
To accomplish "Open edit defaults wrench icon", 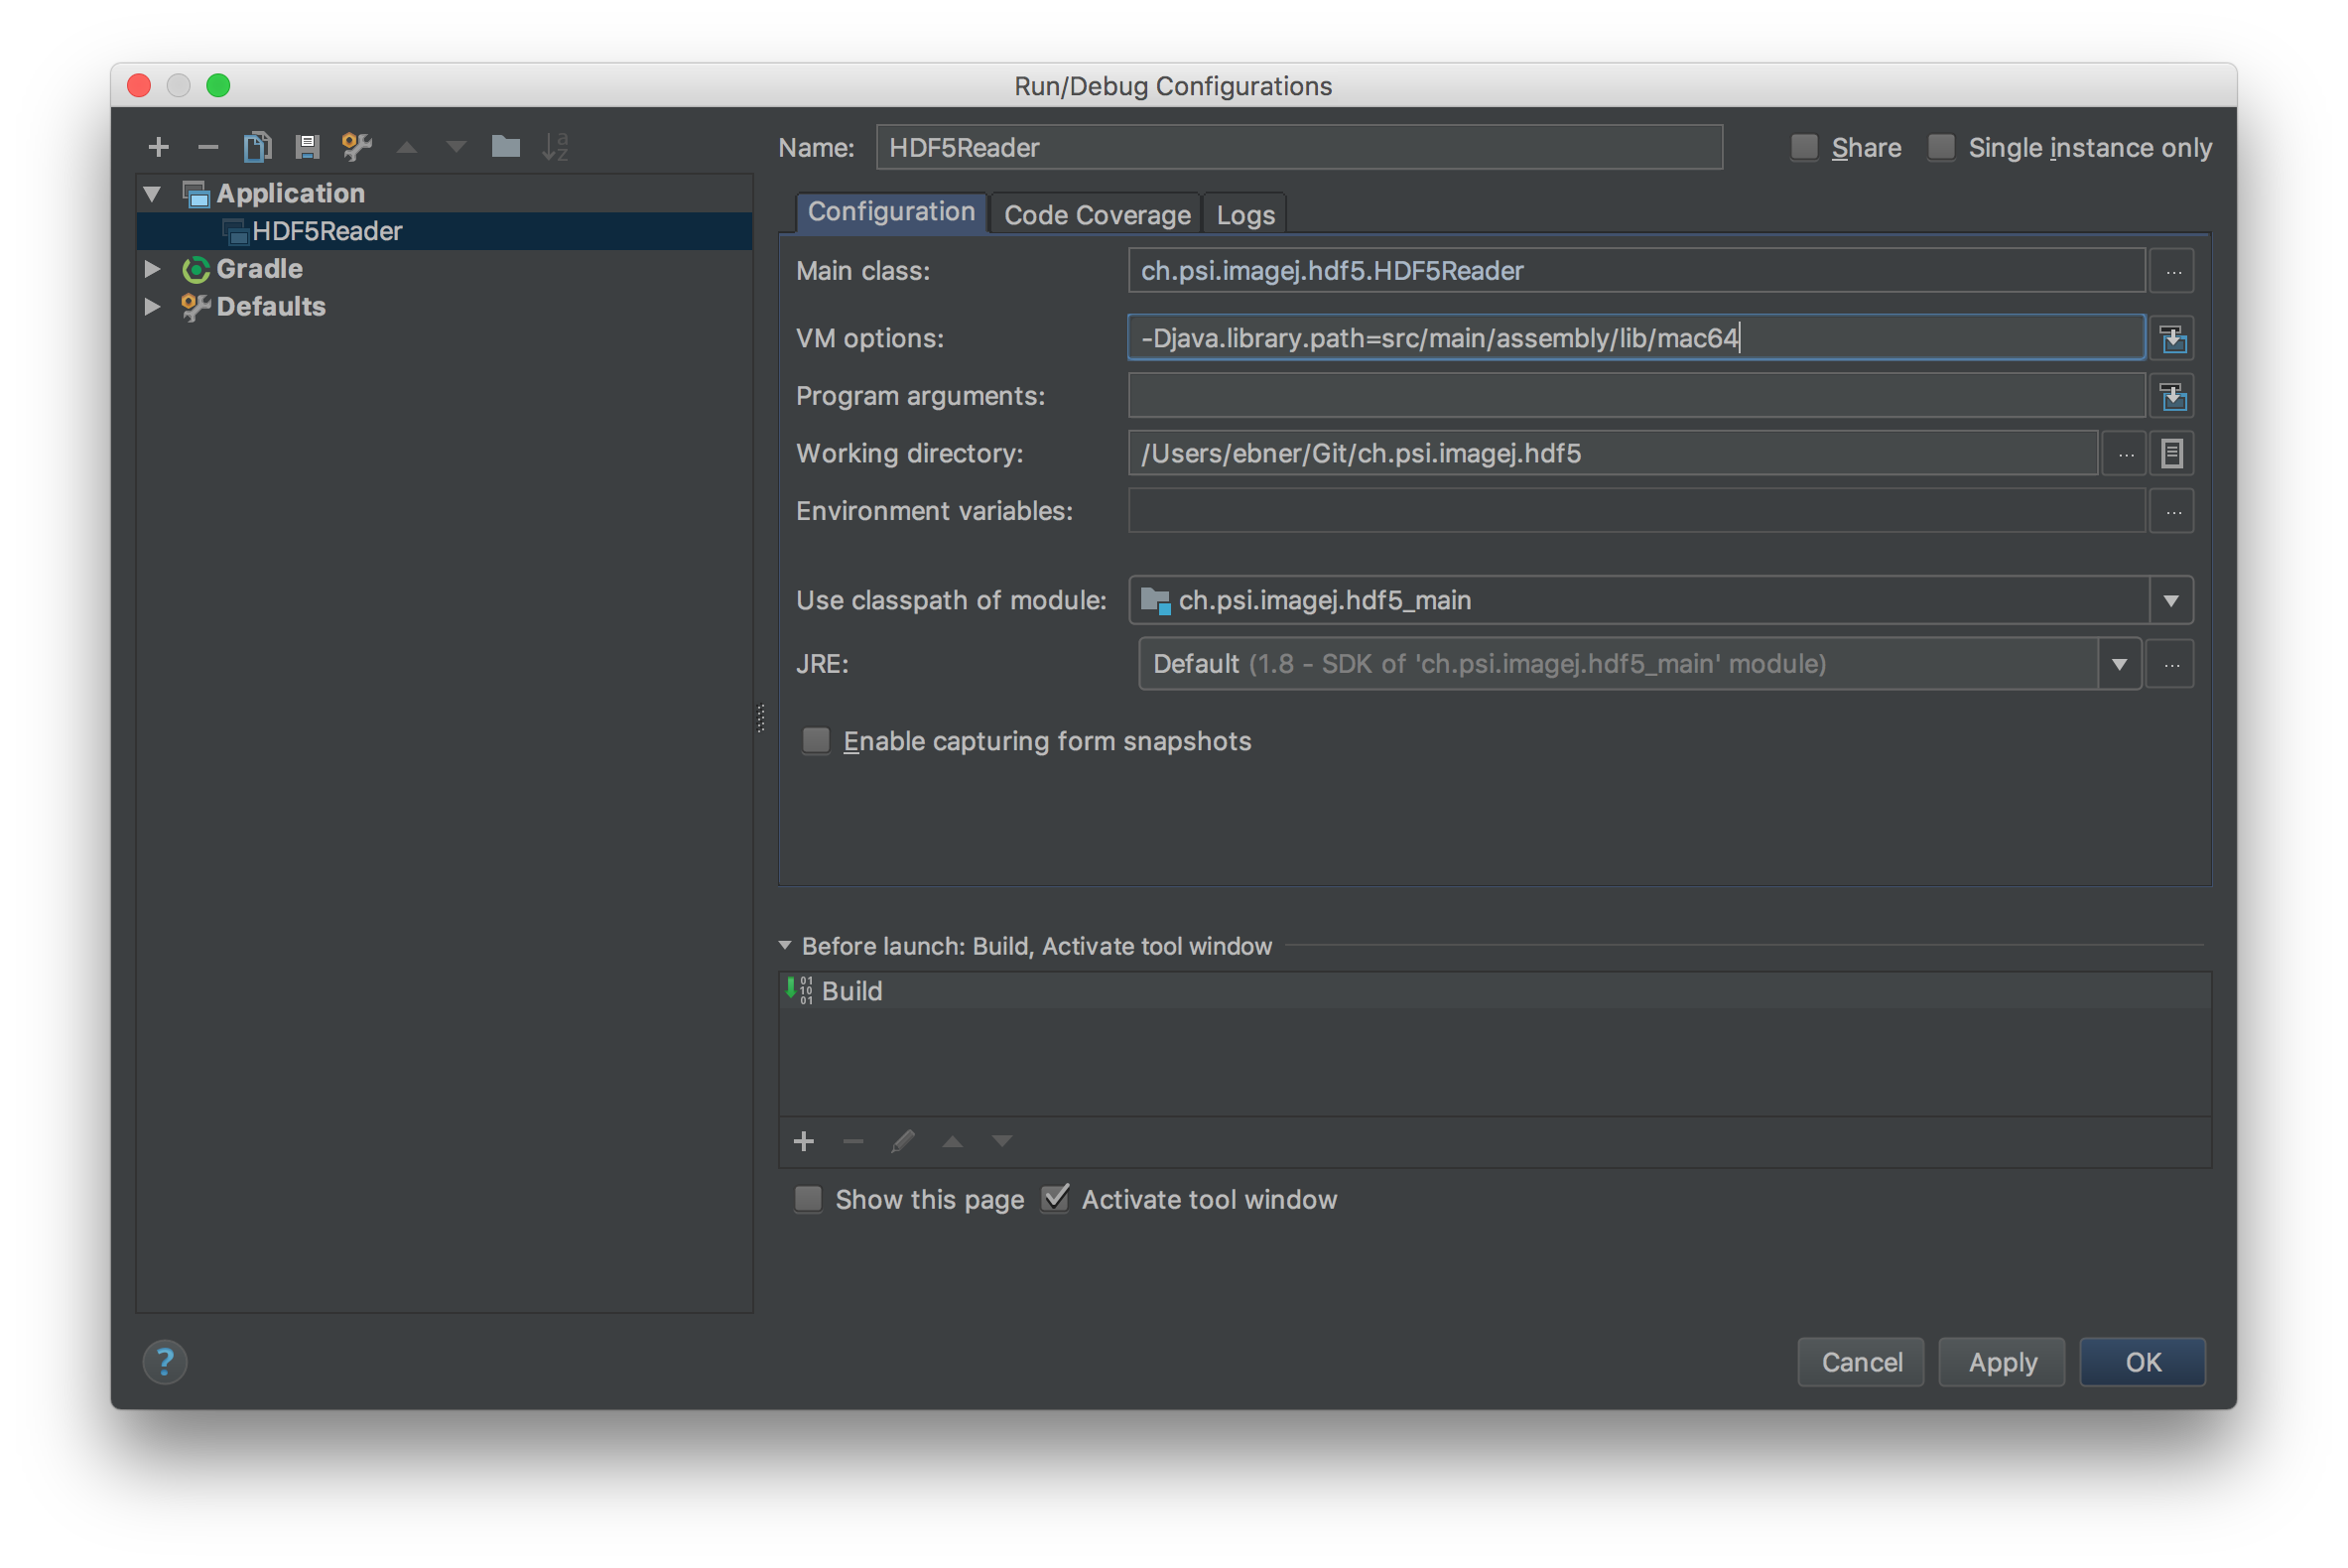I will point(357,147).
